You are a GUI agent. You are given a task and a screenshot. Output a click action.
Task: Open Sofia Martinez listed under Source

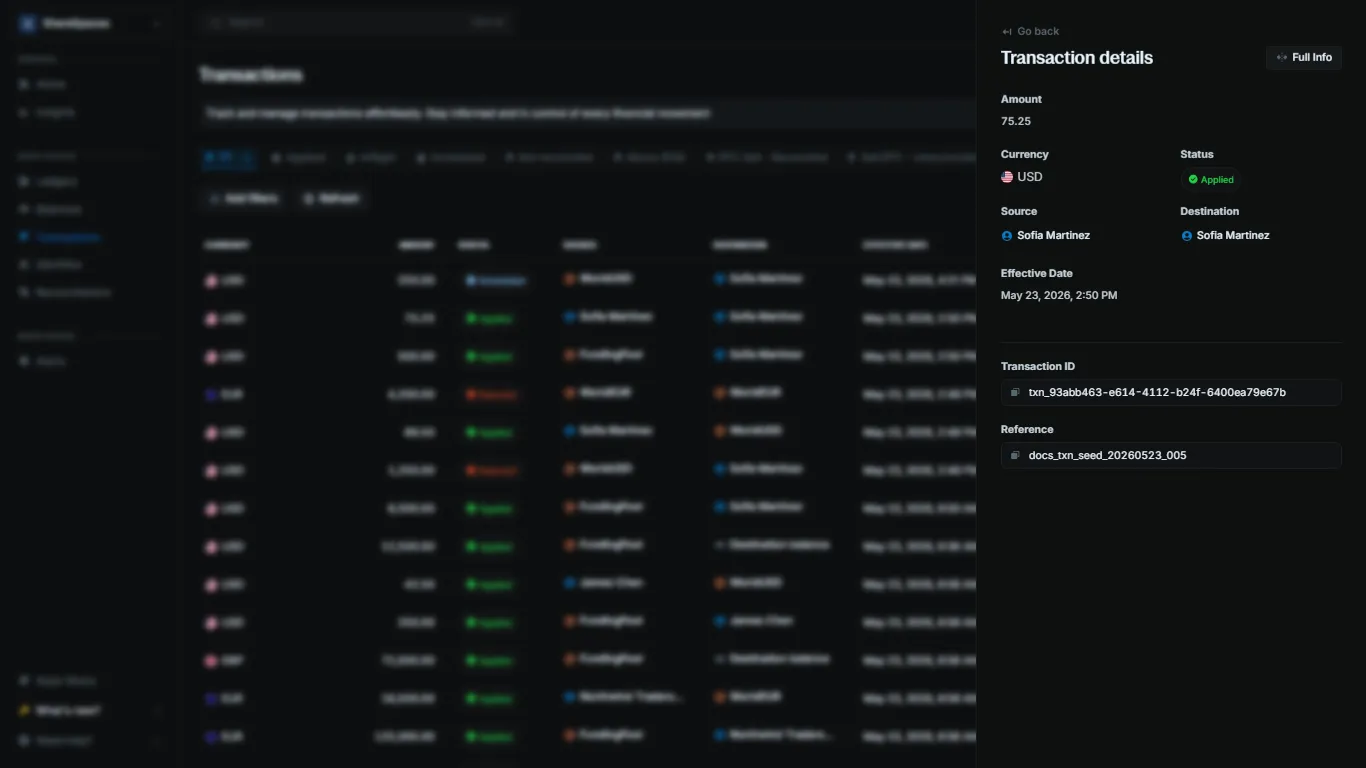pos(1053,236)
